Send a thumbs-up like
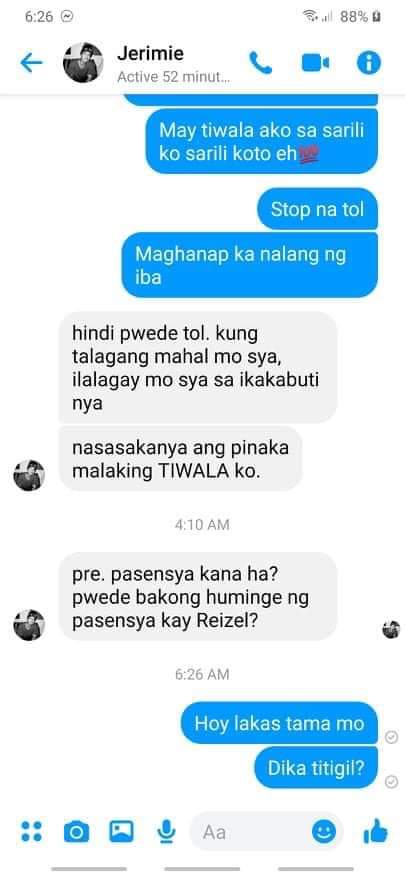Viewport: 405px width, 878px height. pyautogui.click(x=375, y=831)
